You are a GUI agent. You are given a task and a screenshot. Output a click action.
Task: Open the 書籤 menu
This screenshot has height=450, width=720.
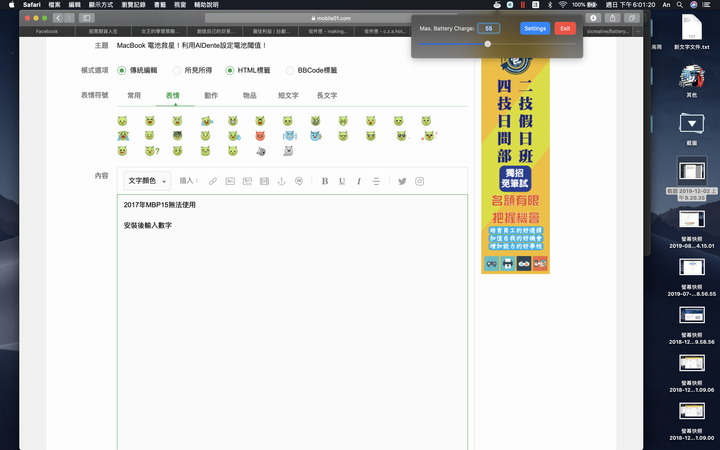click(x=160, y=5)
